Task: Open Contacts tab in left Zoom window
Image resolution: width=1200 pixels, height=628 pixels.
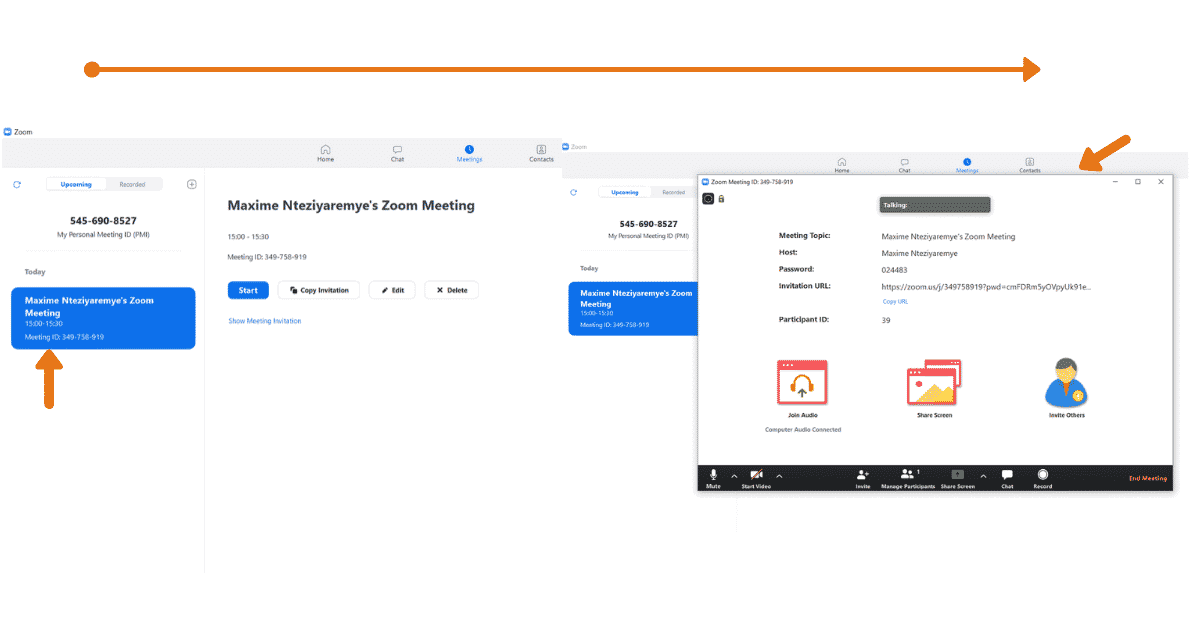Action: click(541, 153)
